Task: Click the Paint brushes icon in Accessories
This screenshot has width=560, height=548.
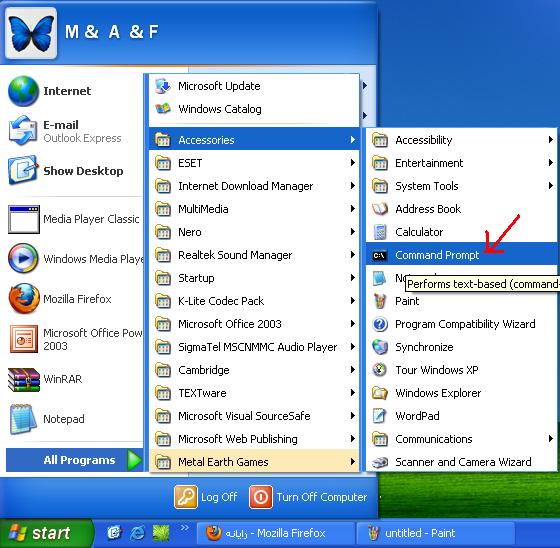Action: tap(380, 301)
